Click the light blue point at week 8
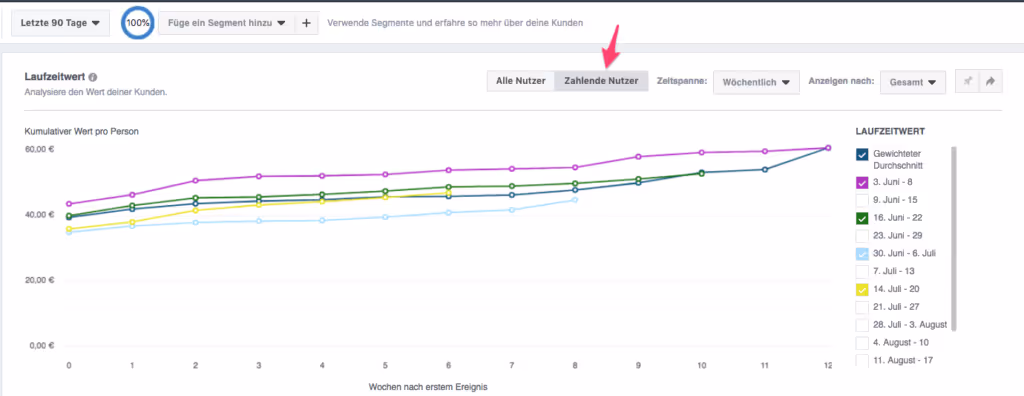This screenshot has width=1024, height=396. 575,199
